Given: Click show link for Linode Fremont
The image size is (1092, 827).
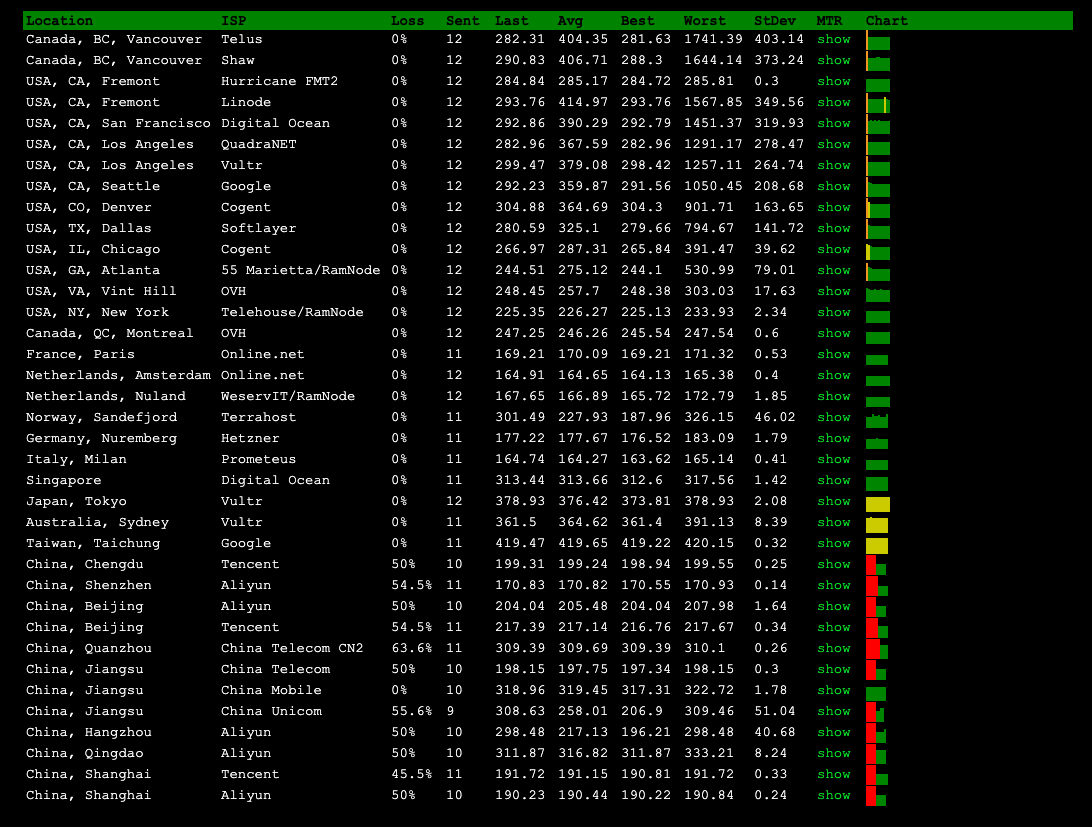Looking at the screenshot, I should click(834, 102).
